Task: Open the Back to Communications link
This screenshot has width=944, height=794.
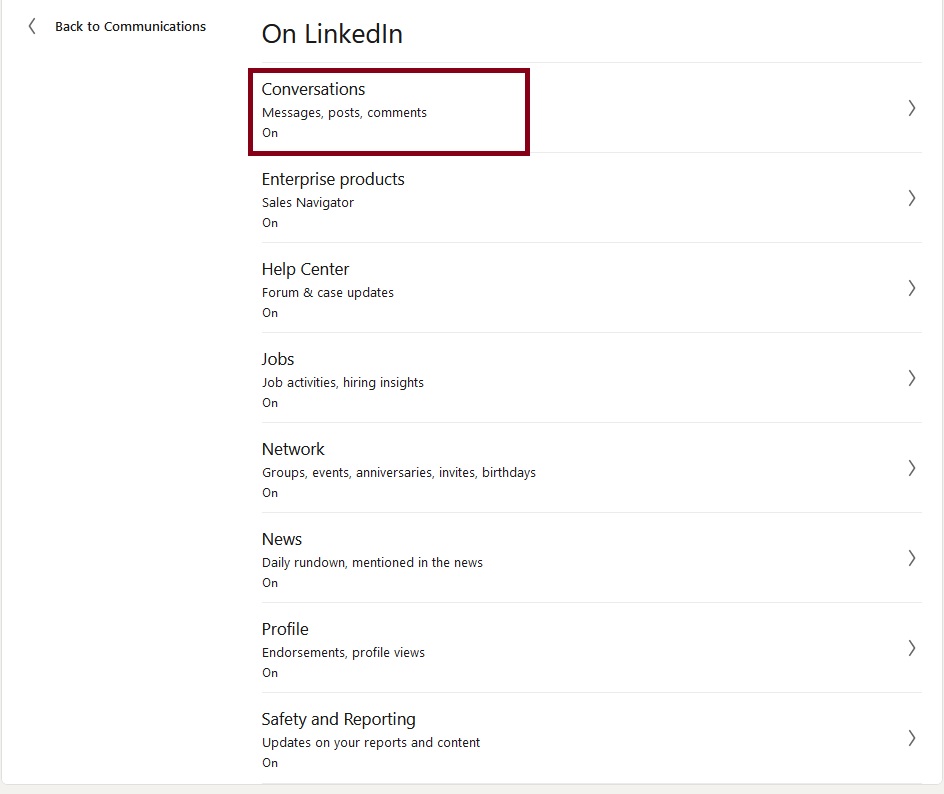Action: point(130,27)
